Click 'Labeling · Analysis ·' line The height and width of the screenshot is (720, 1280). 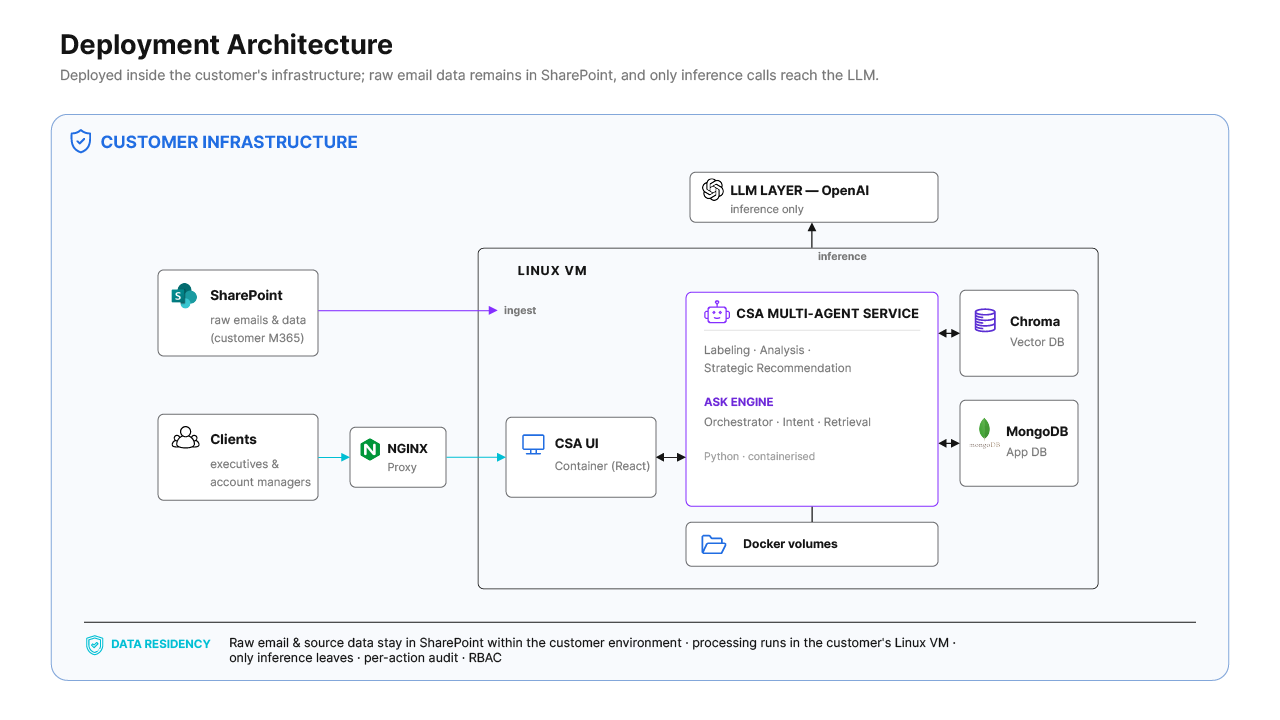click(x=757, y=350)
